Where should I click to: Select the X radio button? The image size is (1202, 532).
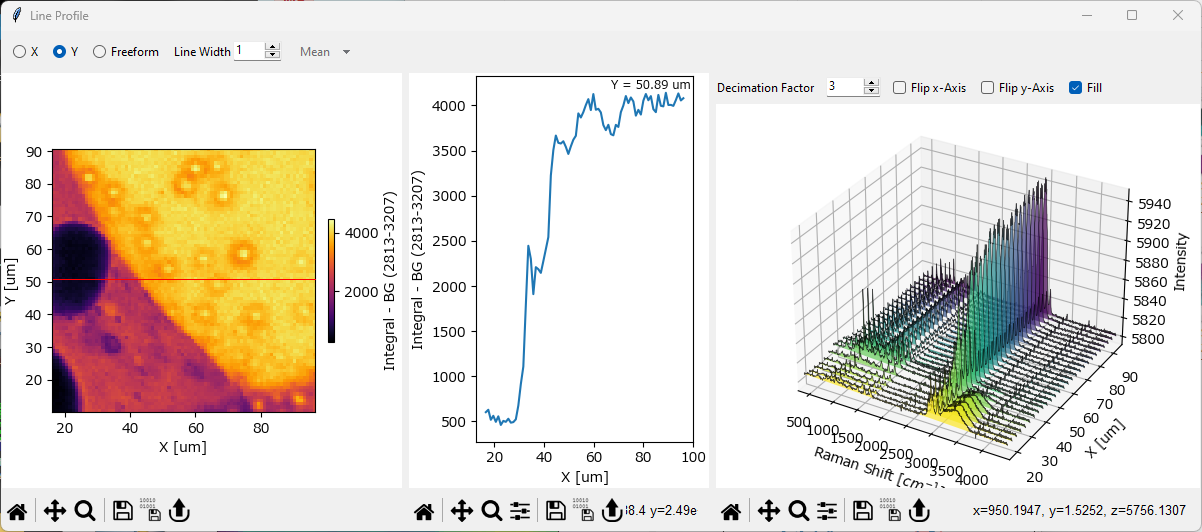coord(19,52)
